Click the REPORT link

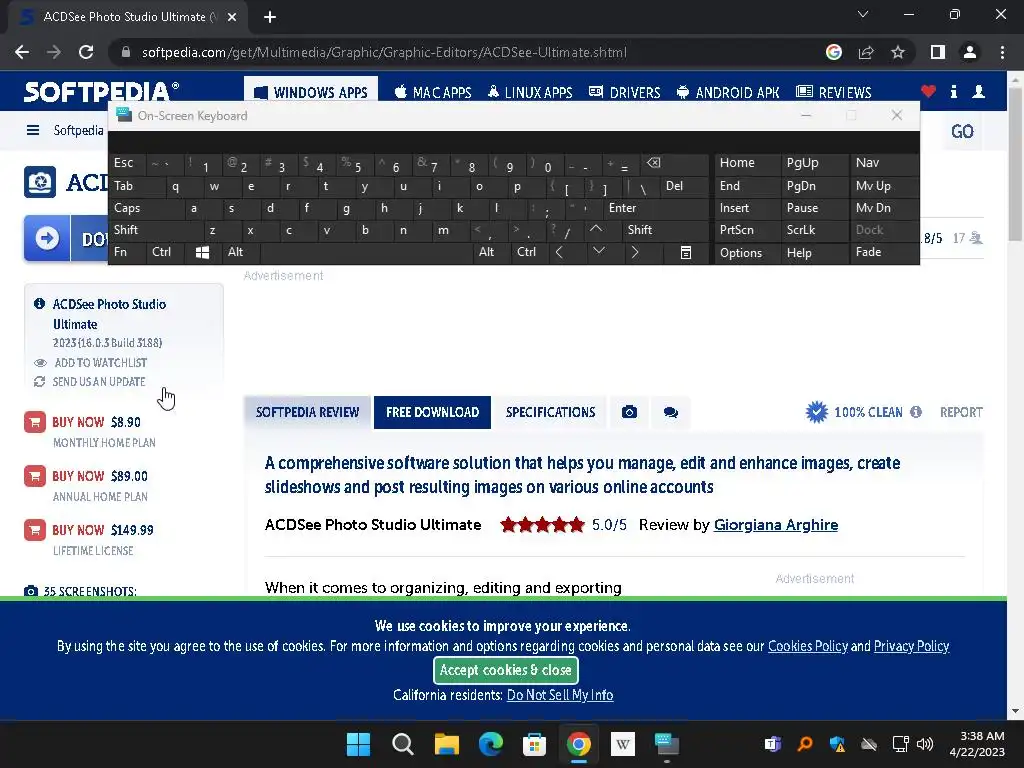pos(961,412)
